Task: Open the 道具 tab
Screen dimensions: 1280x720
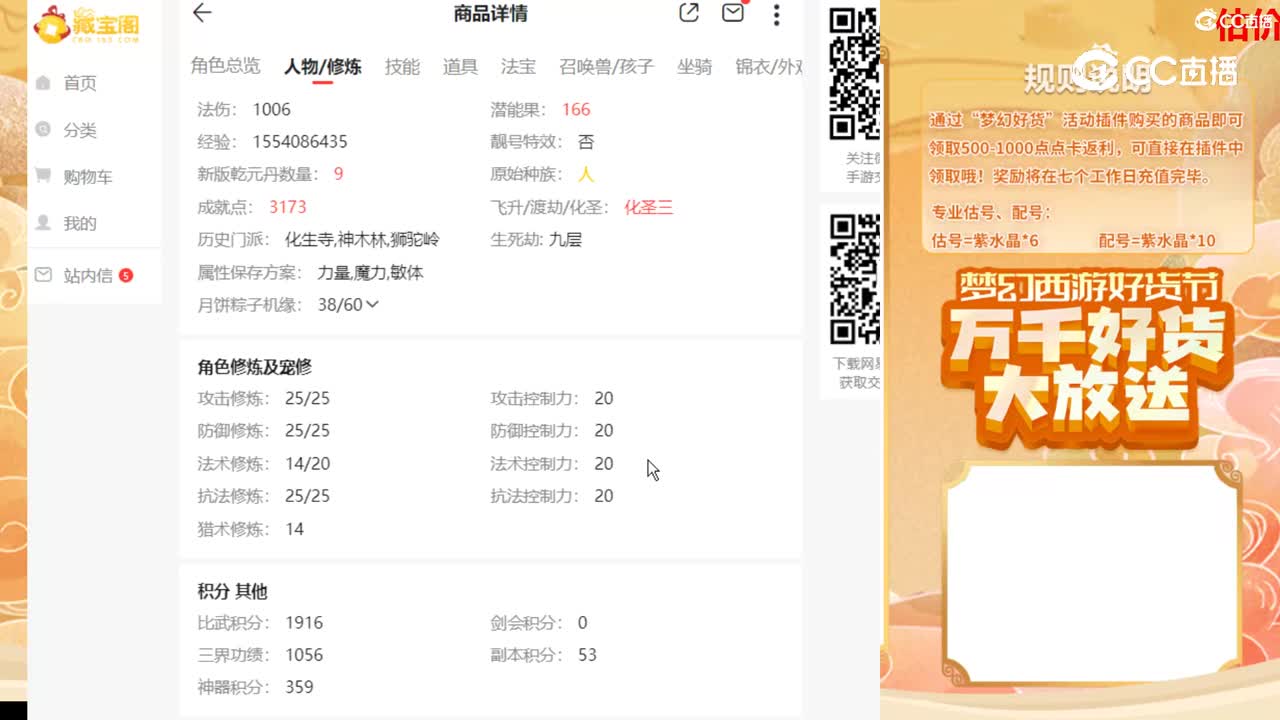Action: pyautogui.click(x=460, y=67)
